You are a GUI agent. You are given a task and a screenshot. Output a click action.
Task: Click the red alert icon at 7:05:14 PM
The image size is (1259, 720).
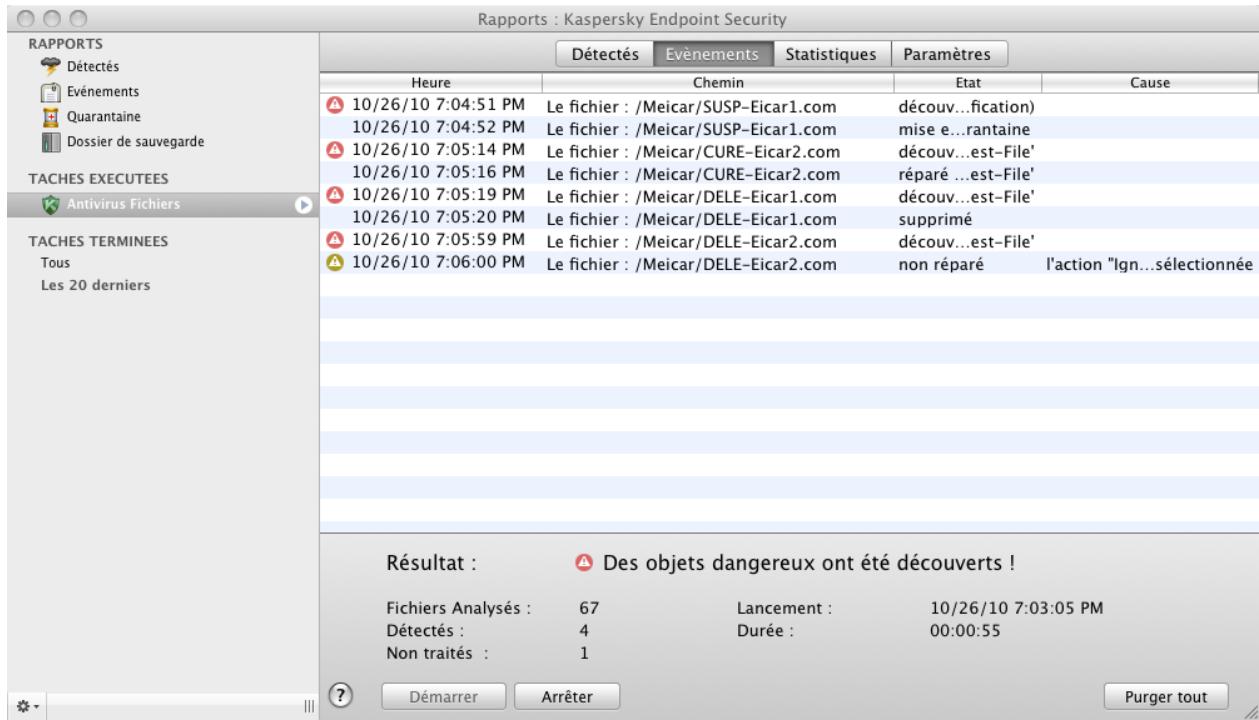[334, 149]
